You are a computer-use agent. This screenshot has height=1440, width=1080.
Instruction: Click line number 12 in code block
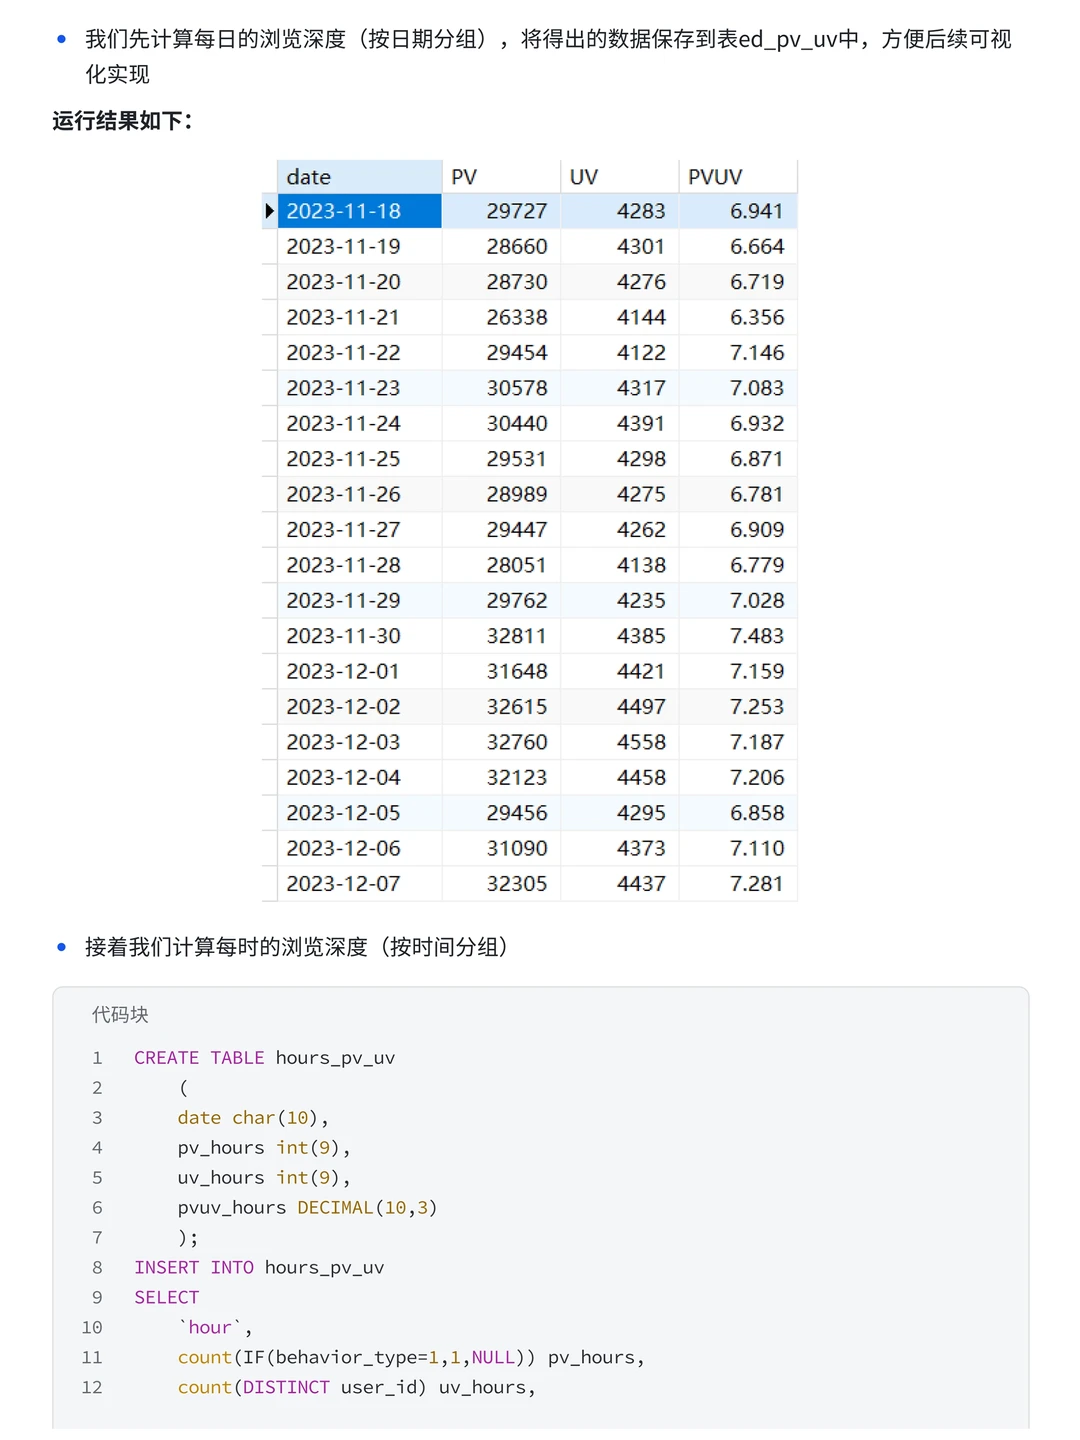92,1388
